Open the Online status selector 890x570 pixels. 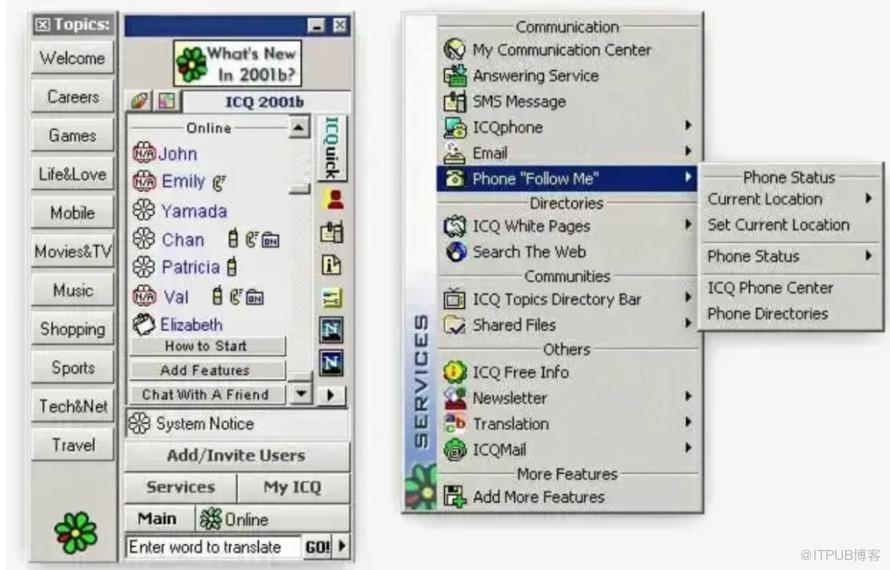272,519
